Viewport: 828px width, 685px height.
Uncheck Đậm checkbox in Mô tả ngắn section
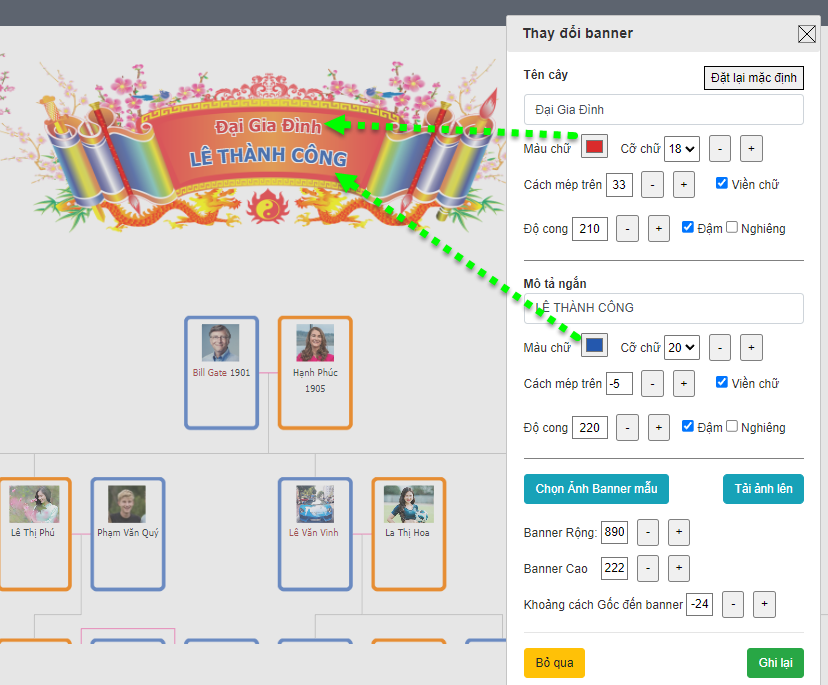(x=688, y=427)
